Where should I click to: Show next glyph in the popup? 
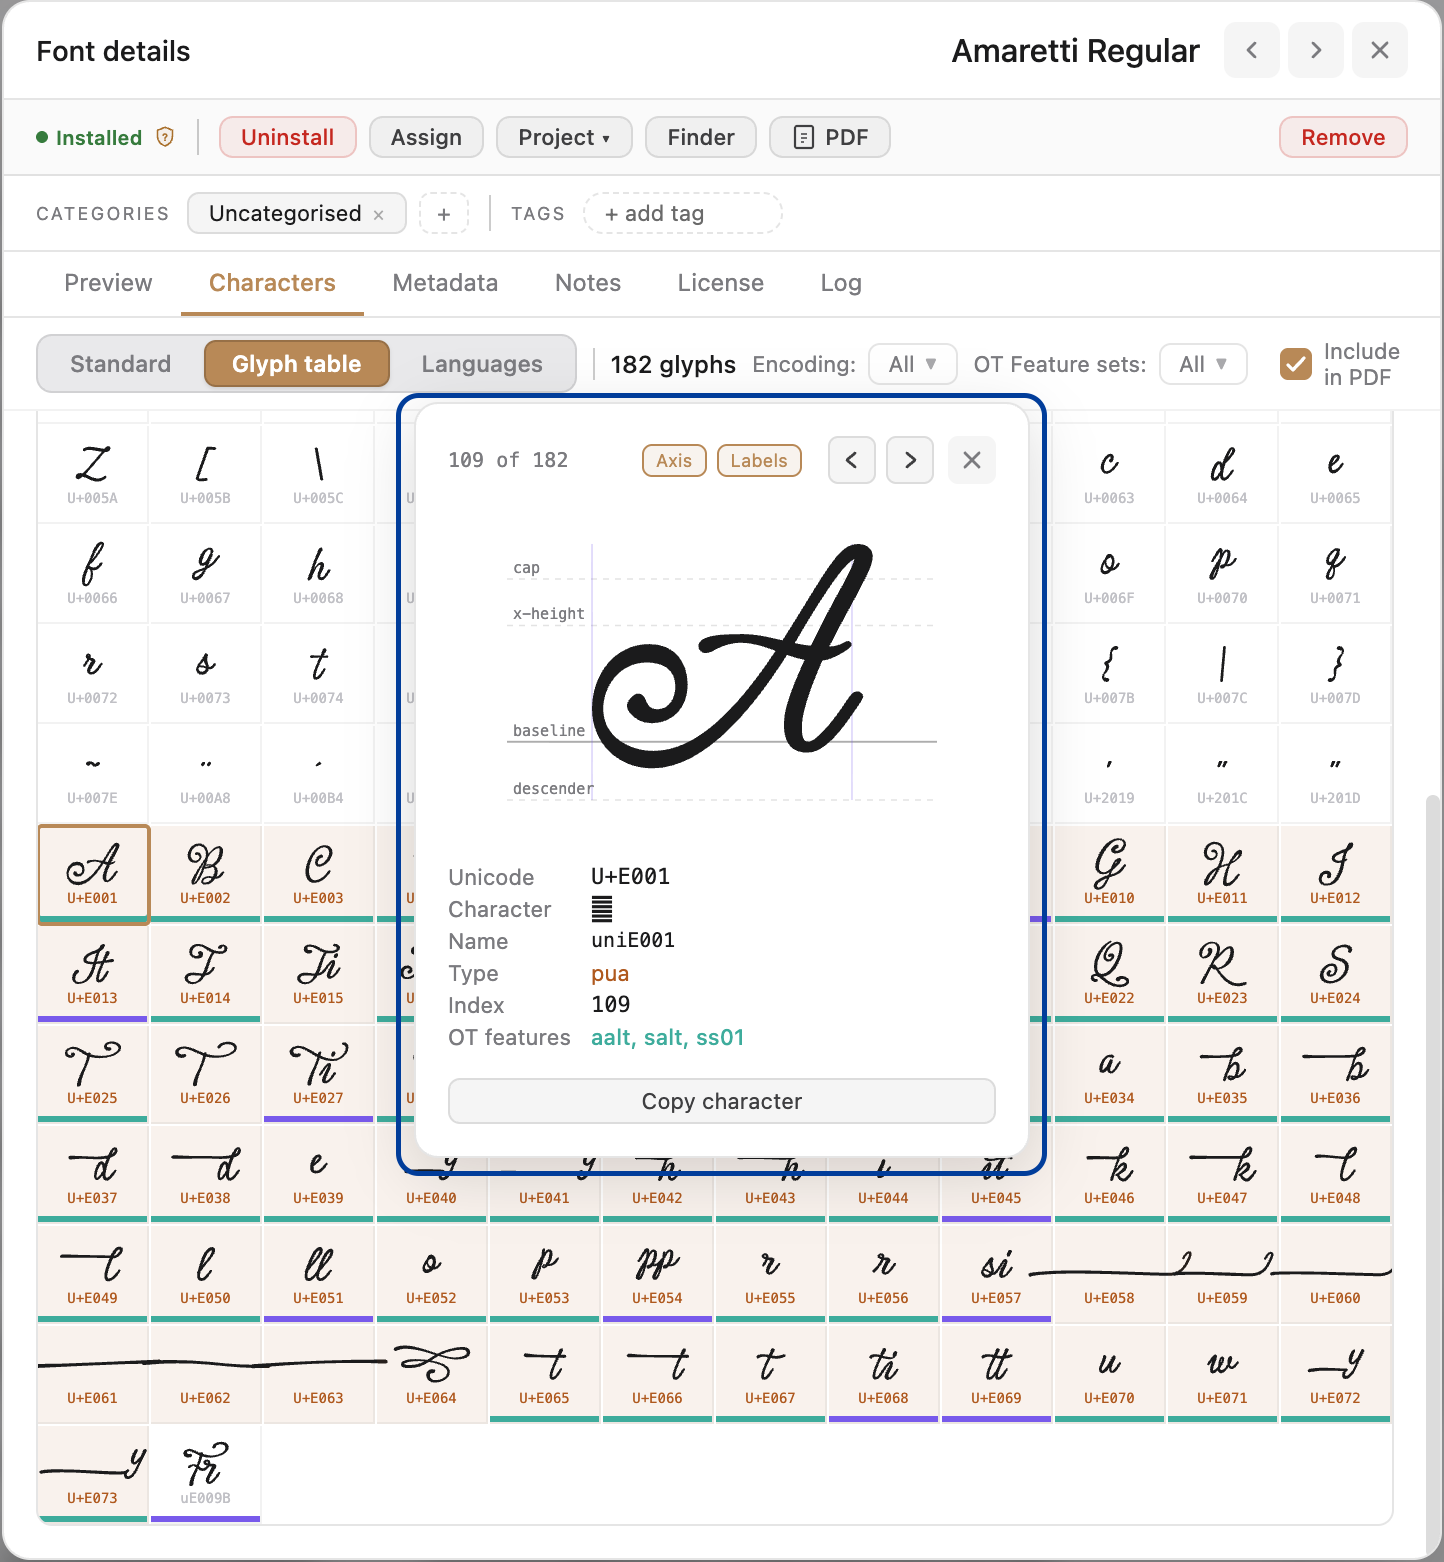pyautogui.click(x=910, y=460)
